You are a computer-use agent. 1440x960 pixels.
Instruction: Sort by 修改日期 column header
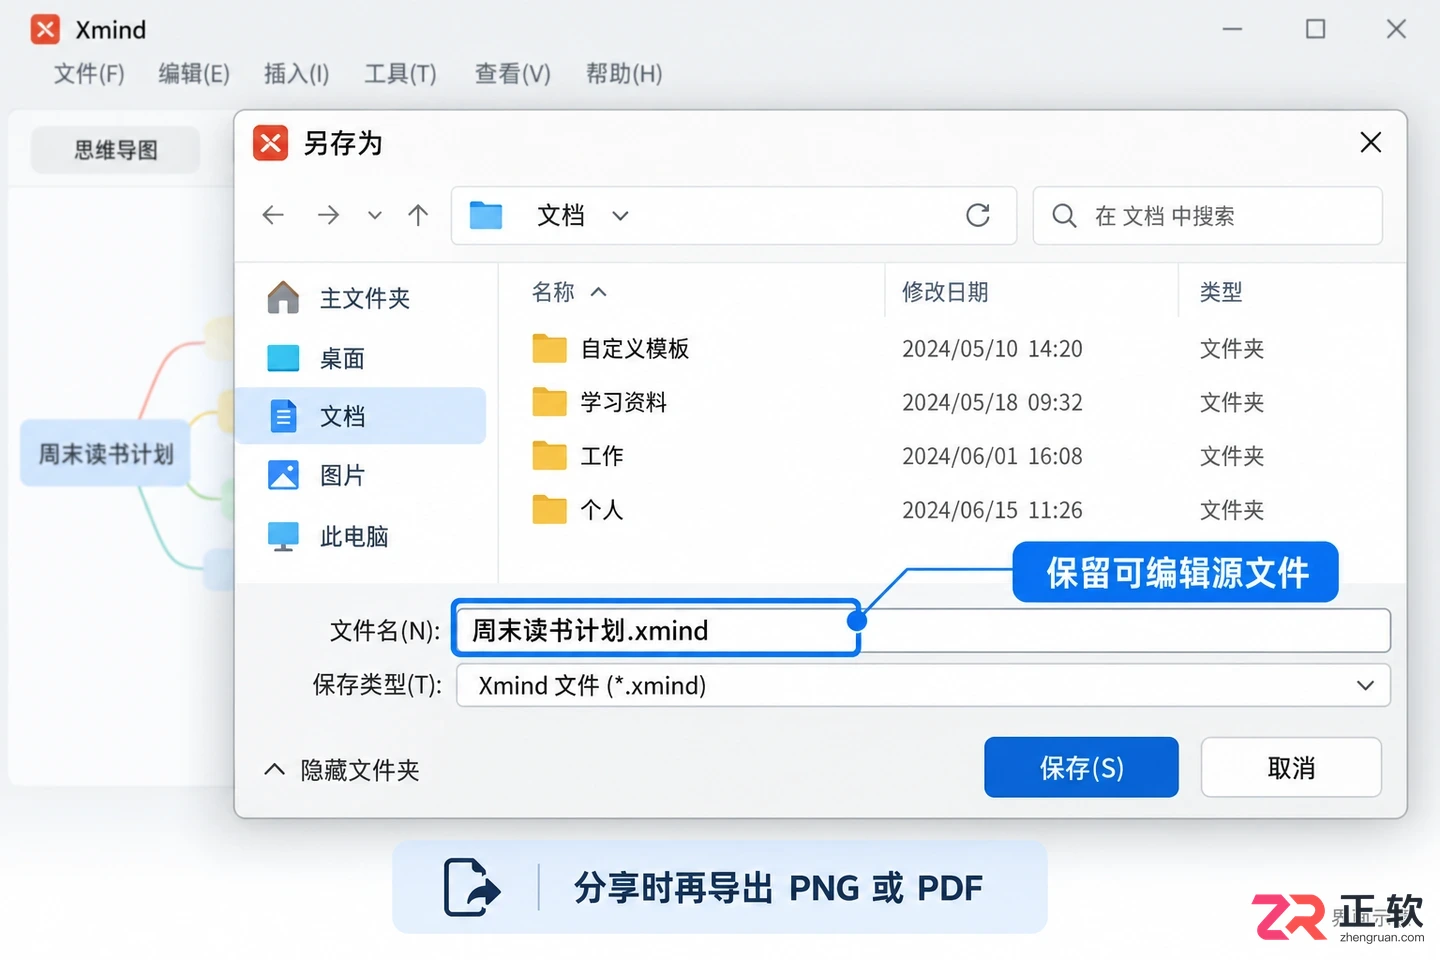tap(944, 292)
